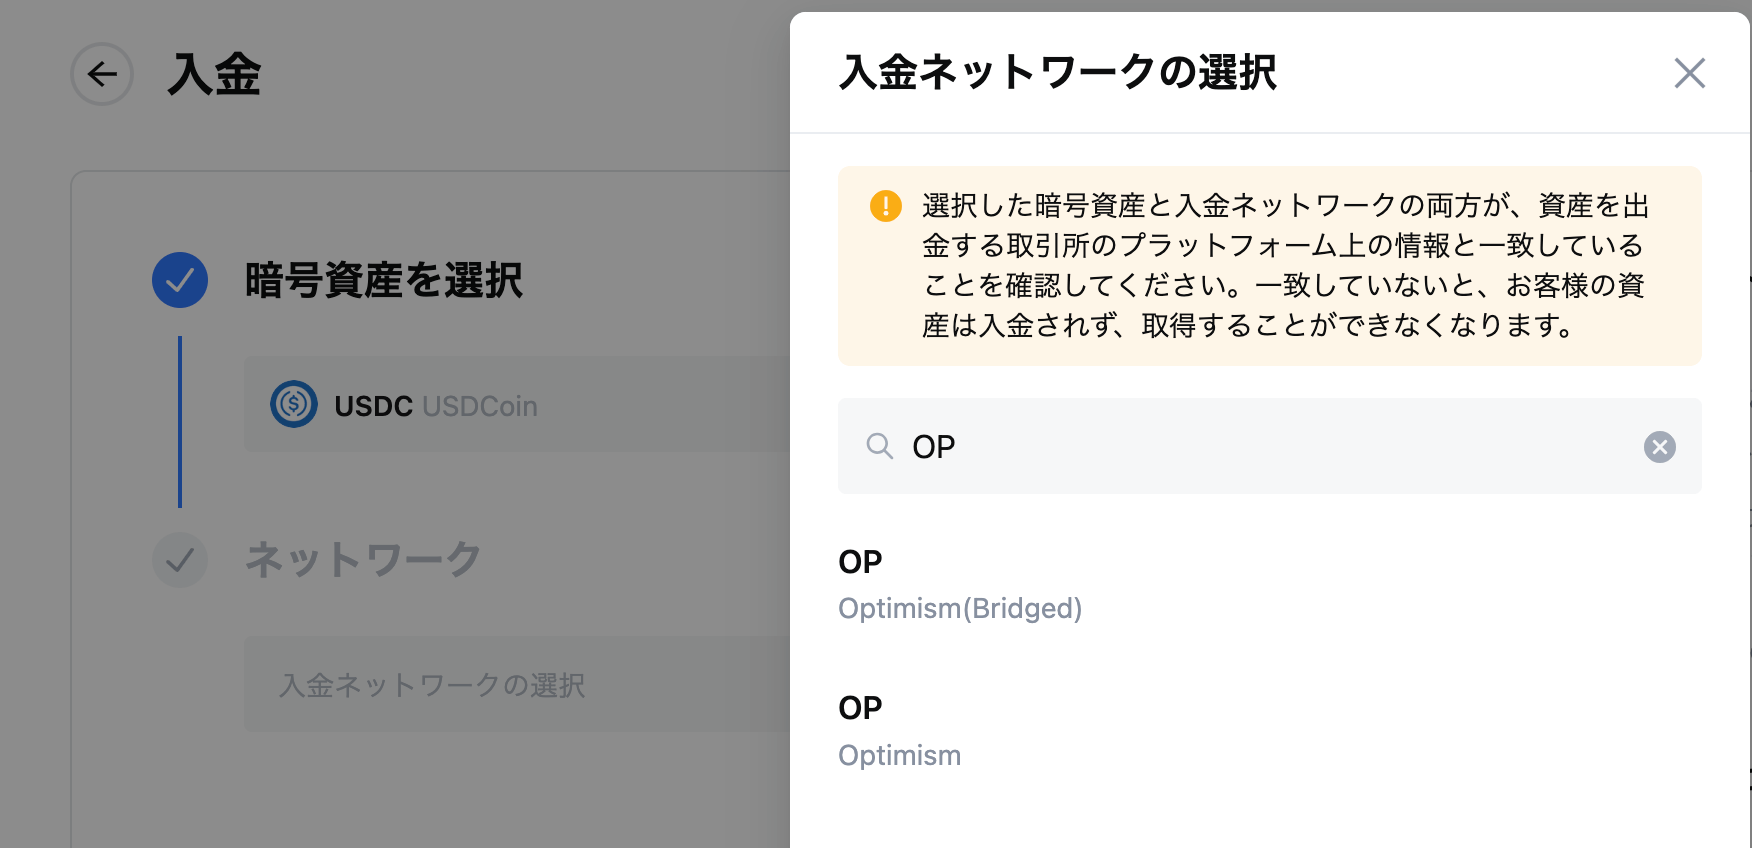Close the 入金ネットワークの選択 panel
Viewport: 1752px width, 848px height.
pyautogui.click(x=1689, y=73)
